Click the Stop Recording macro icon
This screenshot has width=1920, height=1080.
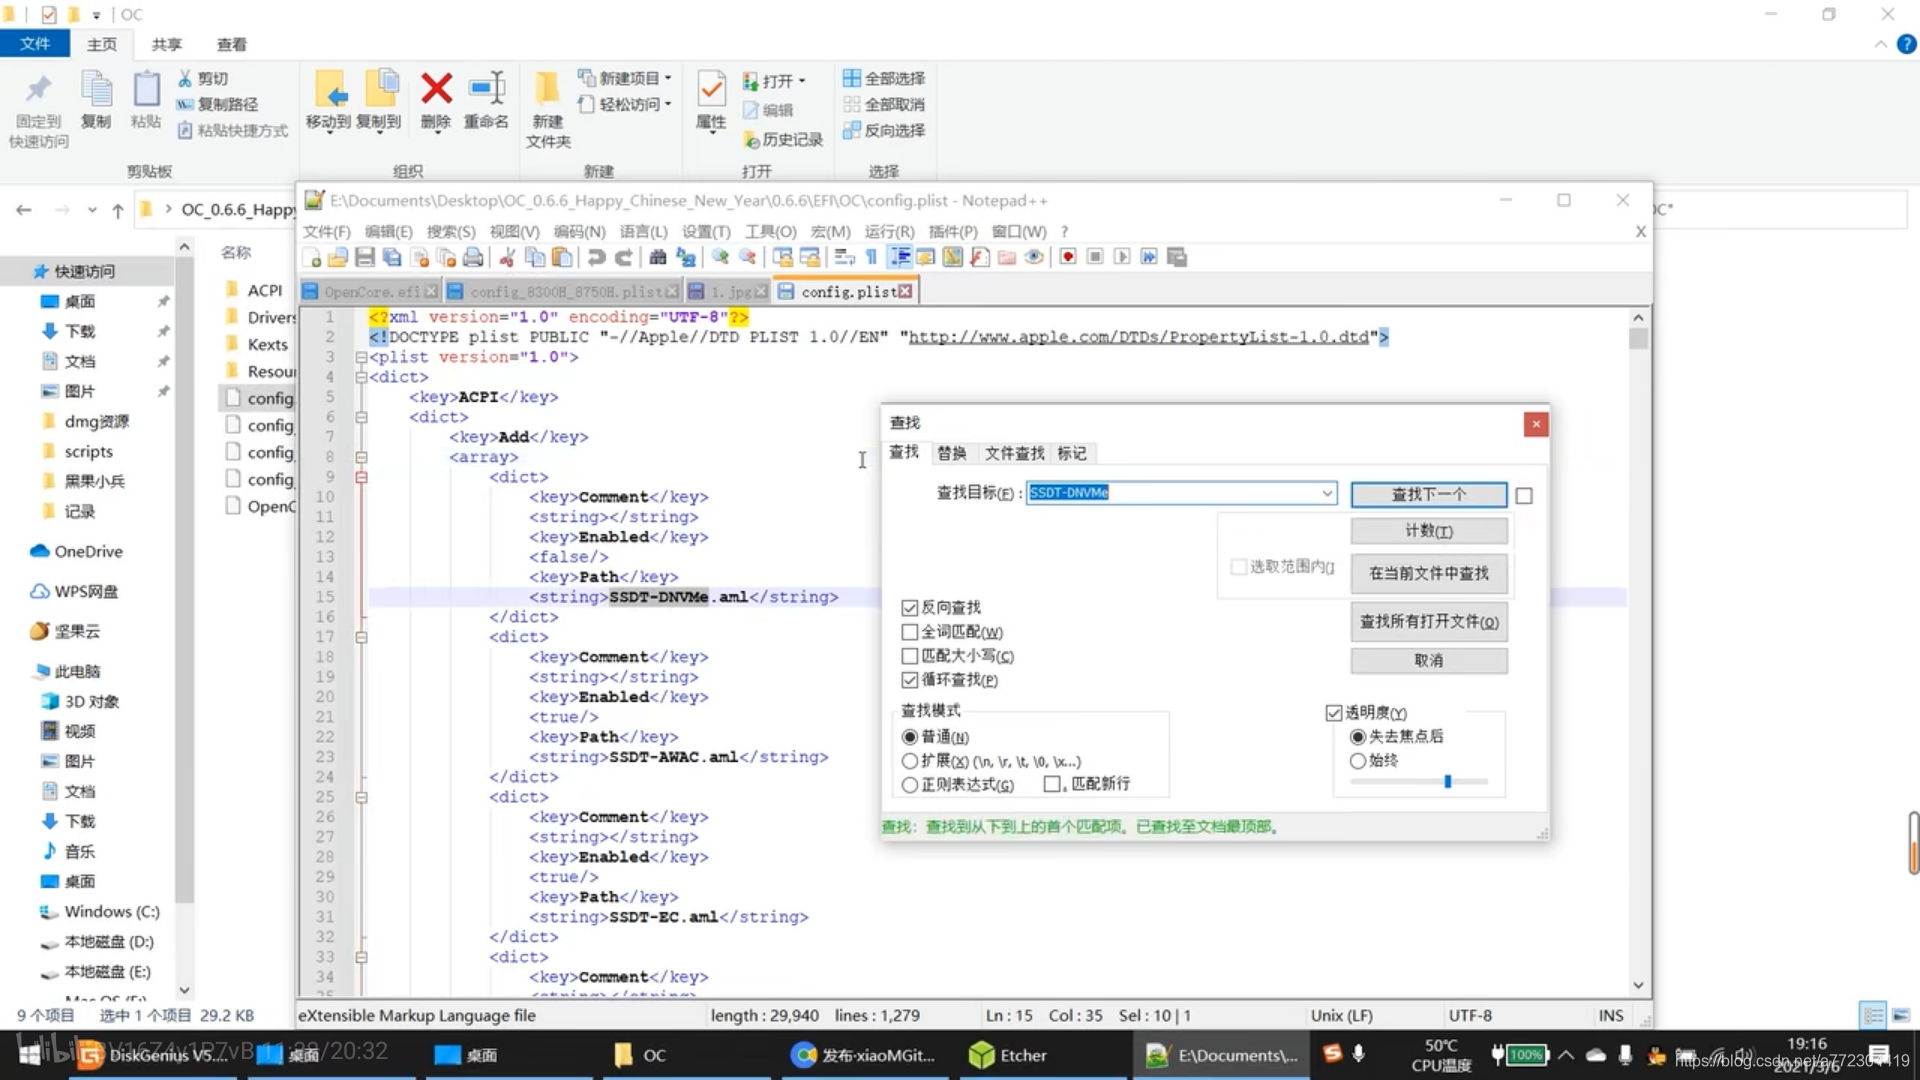click(x=1095, y=258)
